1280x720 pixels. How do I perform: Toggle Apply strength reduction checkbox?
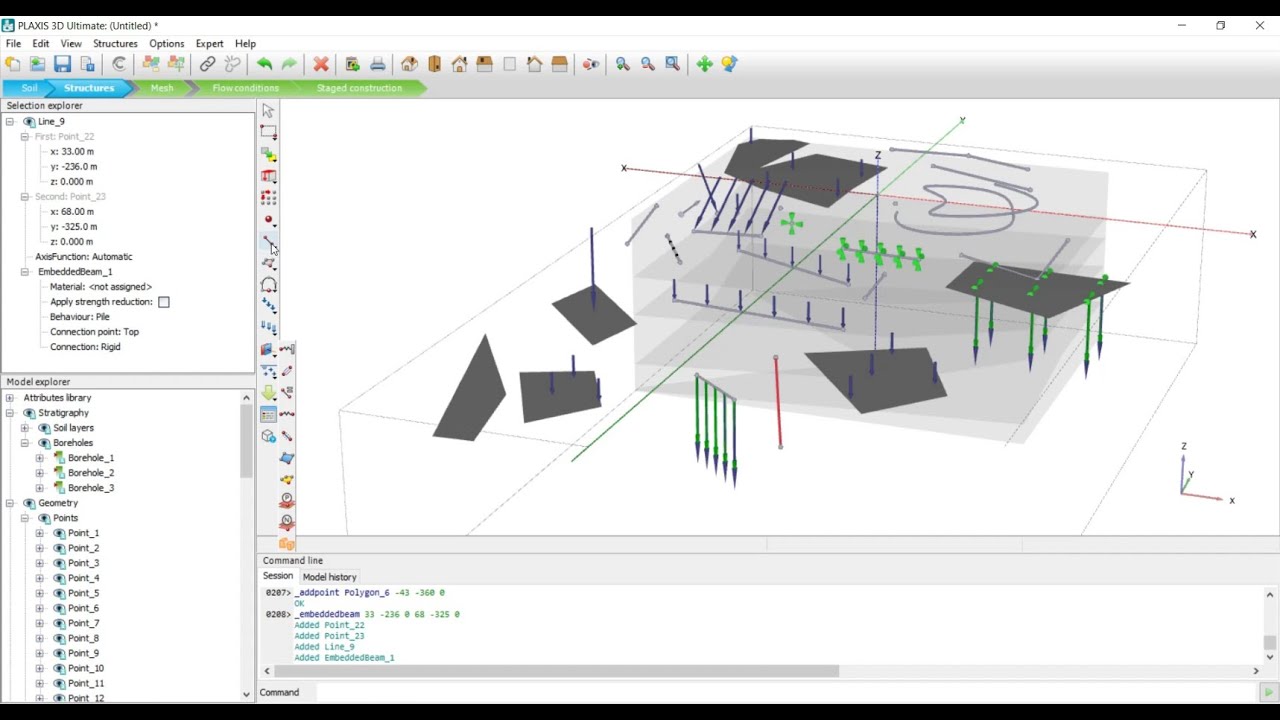164,302
